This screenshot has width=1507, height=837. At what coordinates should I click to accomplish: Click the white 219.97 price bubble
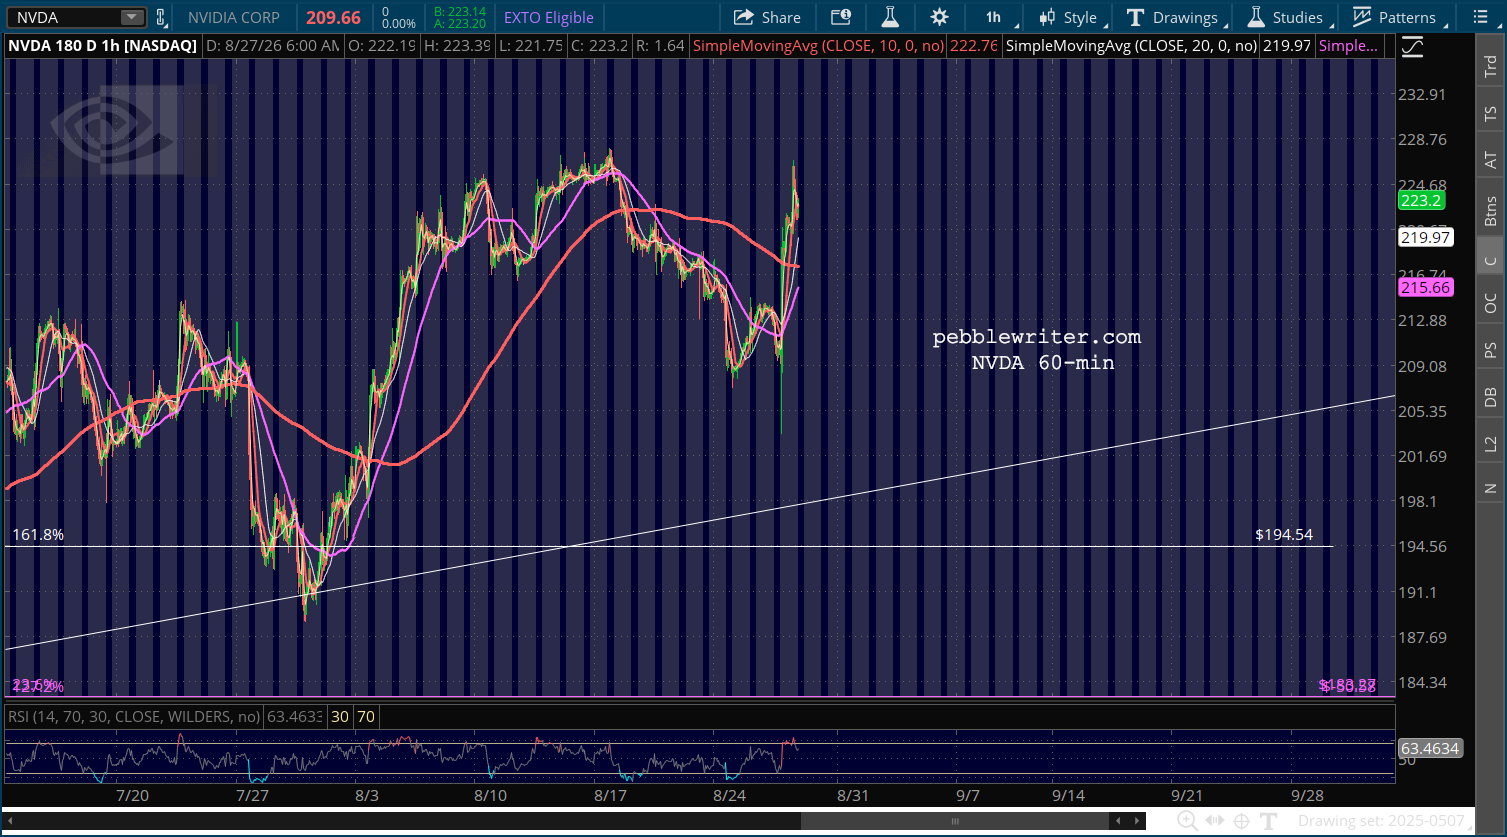[1426, 237]
